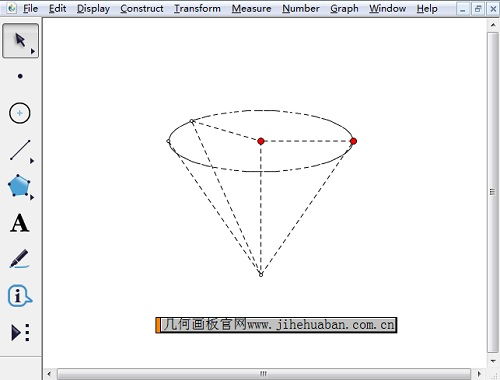
Task: Select the red center point of ellipse
Action: [x=261, y=141]
